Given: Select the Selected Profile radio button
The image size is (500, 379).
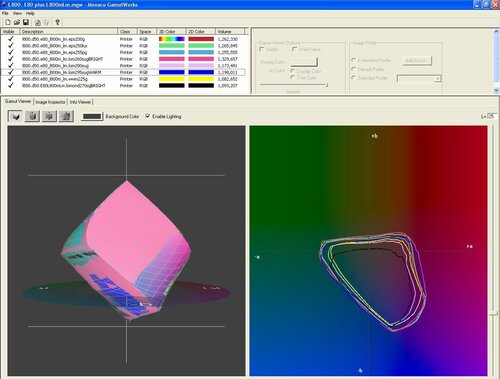Looking at the screenshot, I should pyautogui.click(x=353, y=78).
